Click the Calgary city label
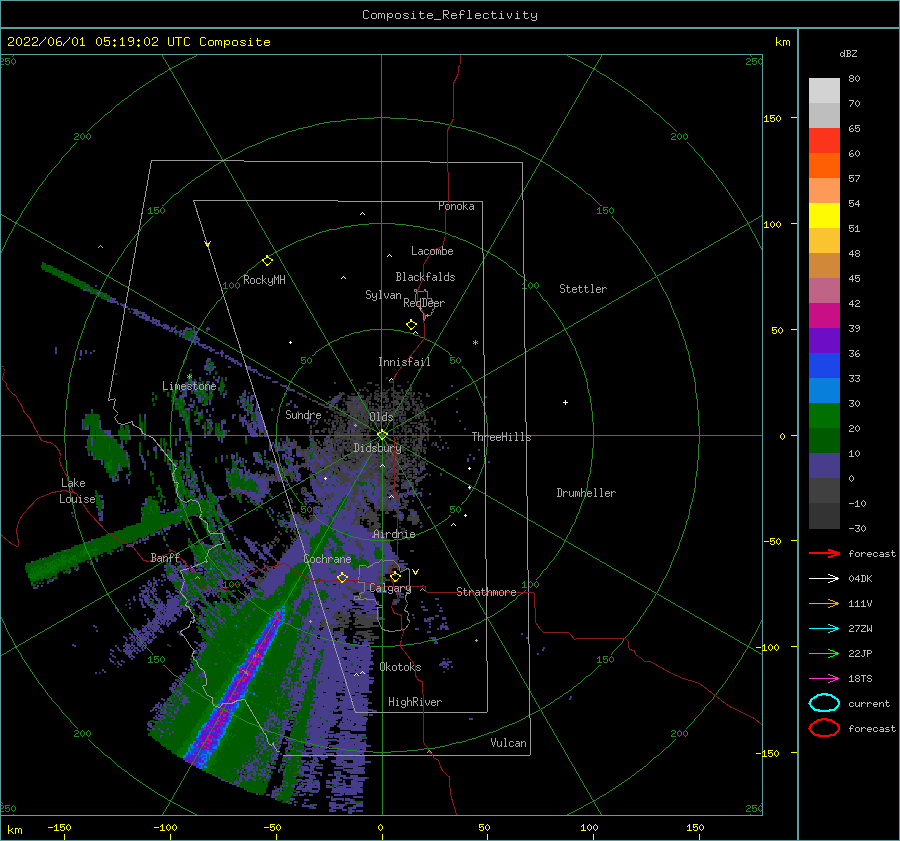 pyautogui.click(x=390, y=588)
